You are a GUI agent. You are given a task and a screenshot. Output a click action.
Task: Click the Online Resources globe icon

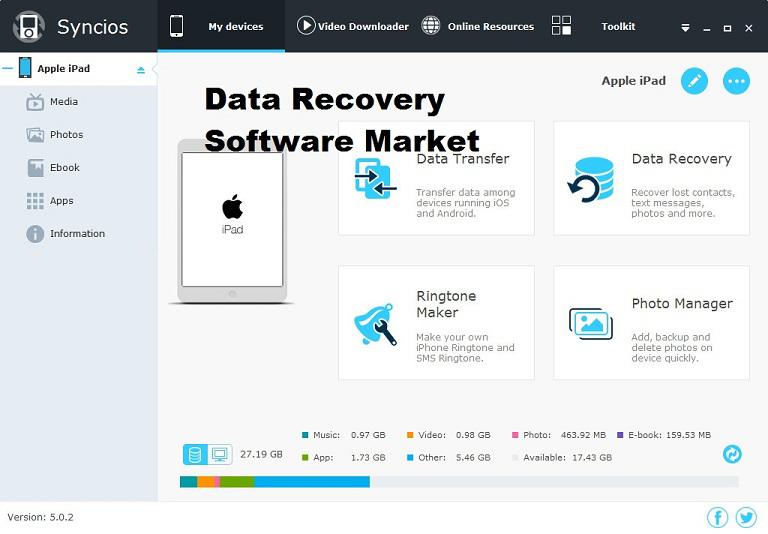(x=431, y=25)
